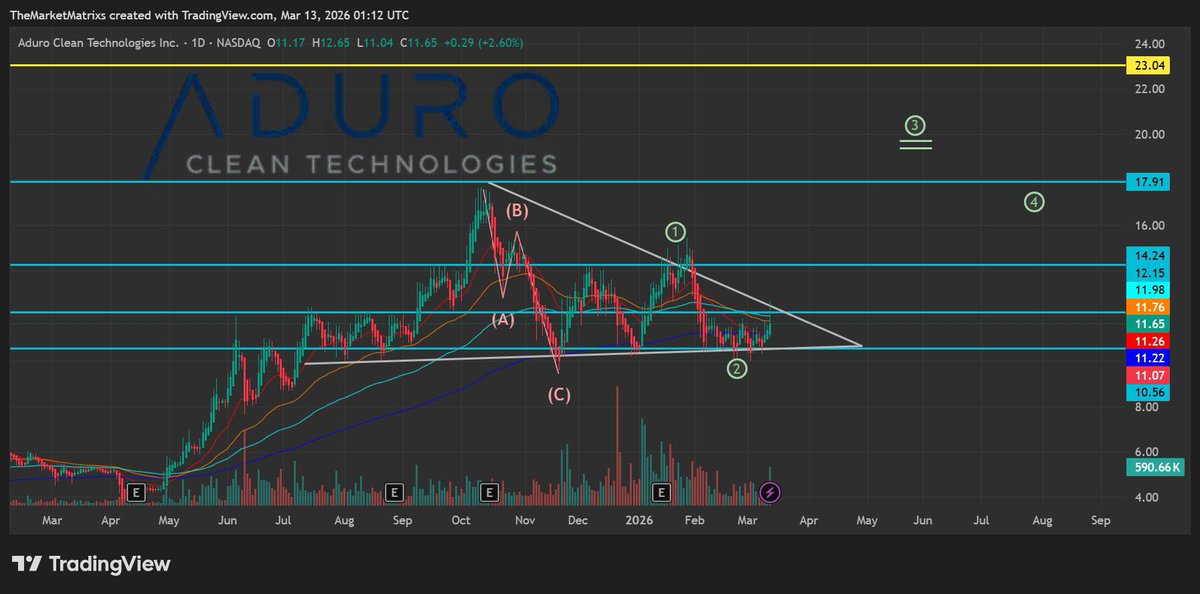Viewport: 1200px width, 594px height.
Task: Click the low value L11.04
Action: (x=375, y=43)
